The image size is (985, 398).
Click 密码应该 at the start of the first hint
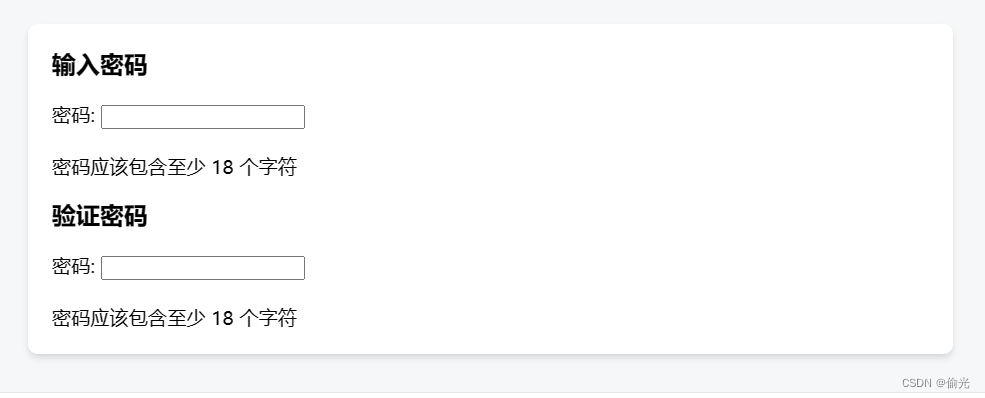[90, 168]
